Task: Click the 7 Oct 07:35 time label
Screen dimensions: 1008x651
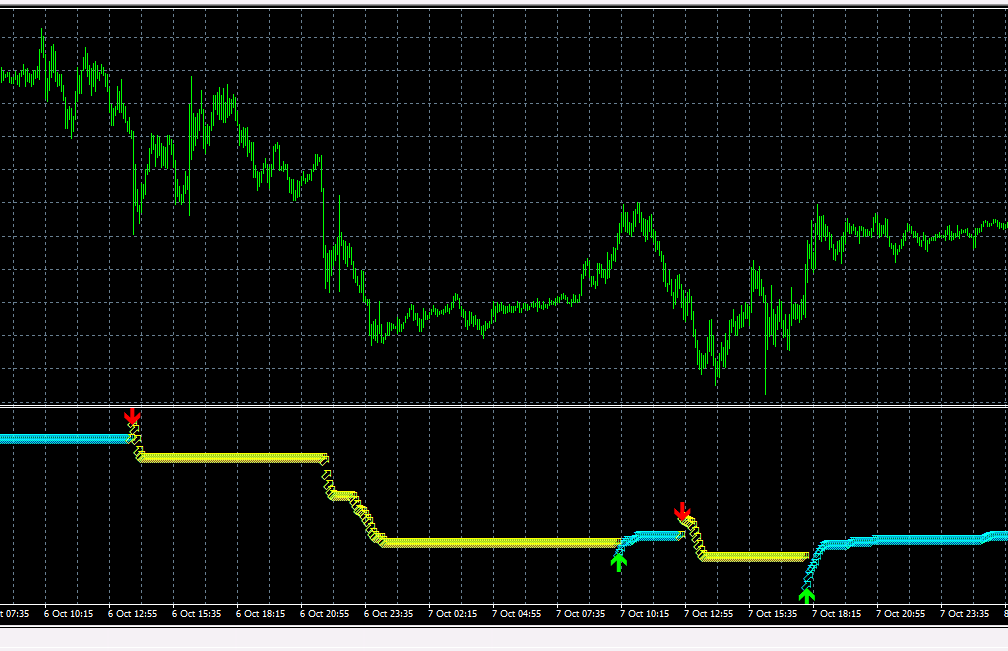Action: [x=582, y=614]
